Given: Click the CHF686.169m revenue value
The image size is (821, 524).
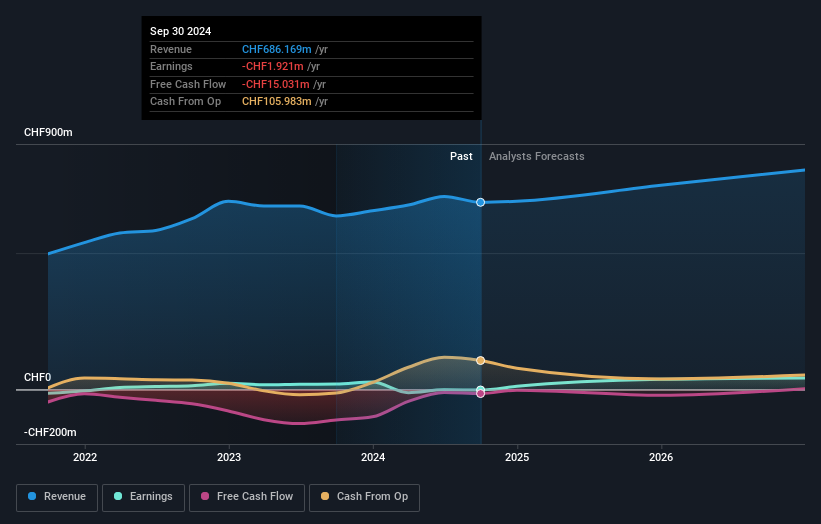Looking at the screenshot, I should pyautogui.click(x=276, y=49).
